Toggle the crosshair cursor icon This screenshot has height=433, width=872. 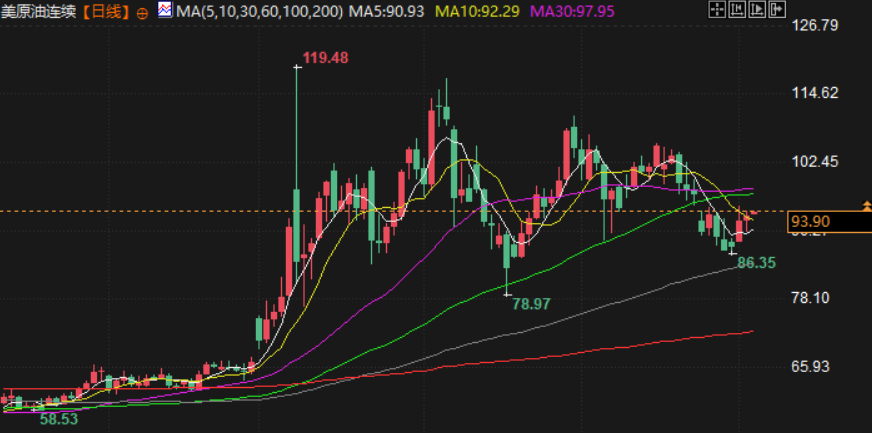coord(717,8)
